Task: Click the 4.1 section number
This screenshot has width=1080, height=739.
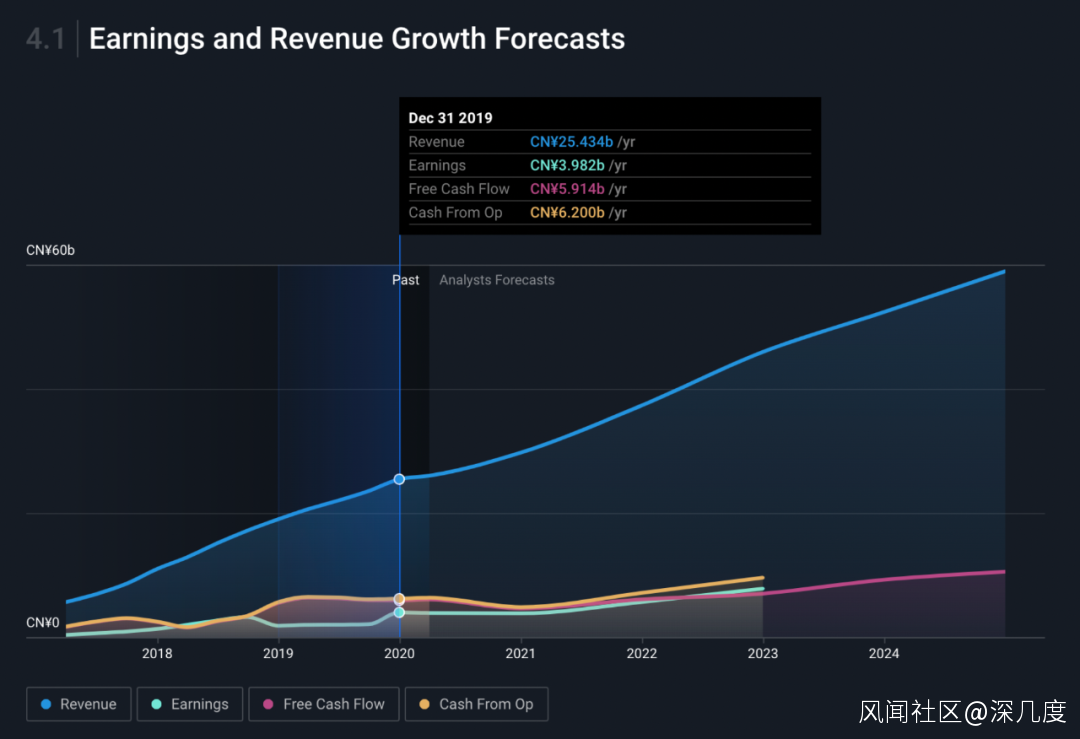Action: pos(45,39)
